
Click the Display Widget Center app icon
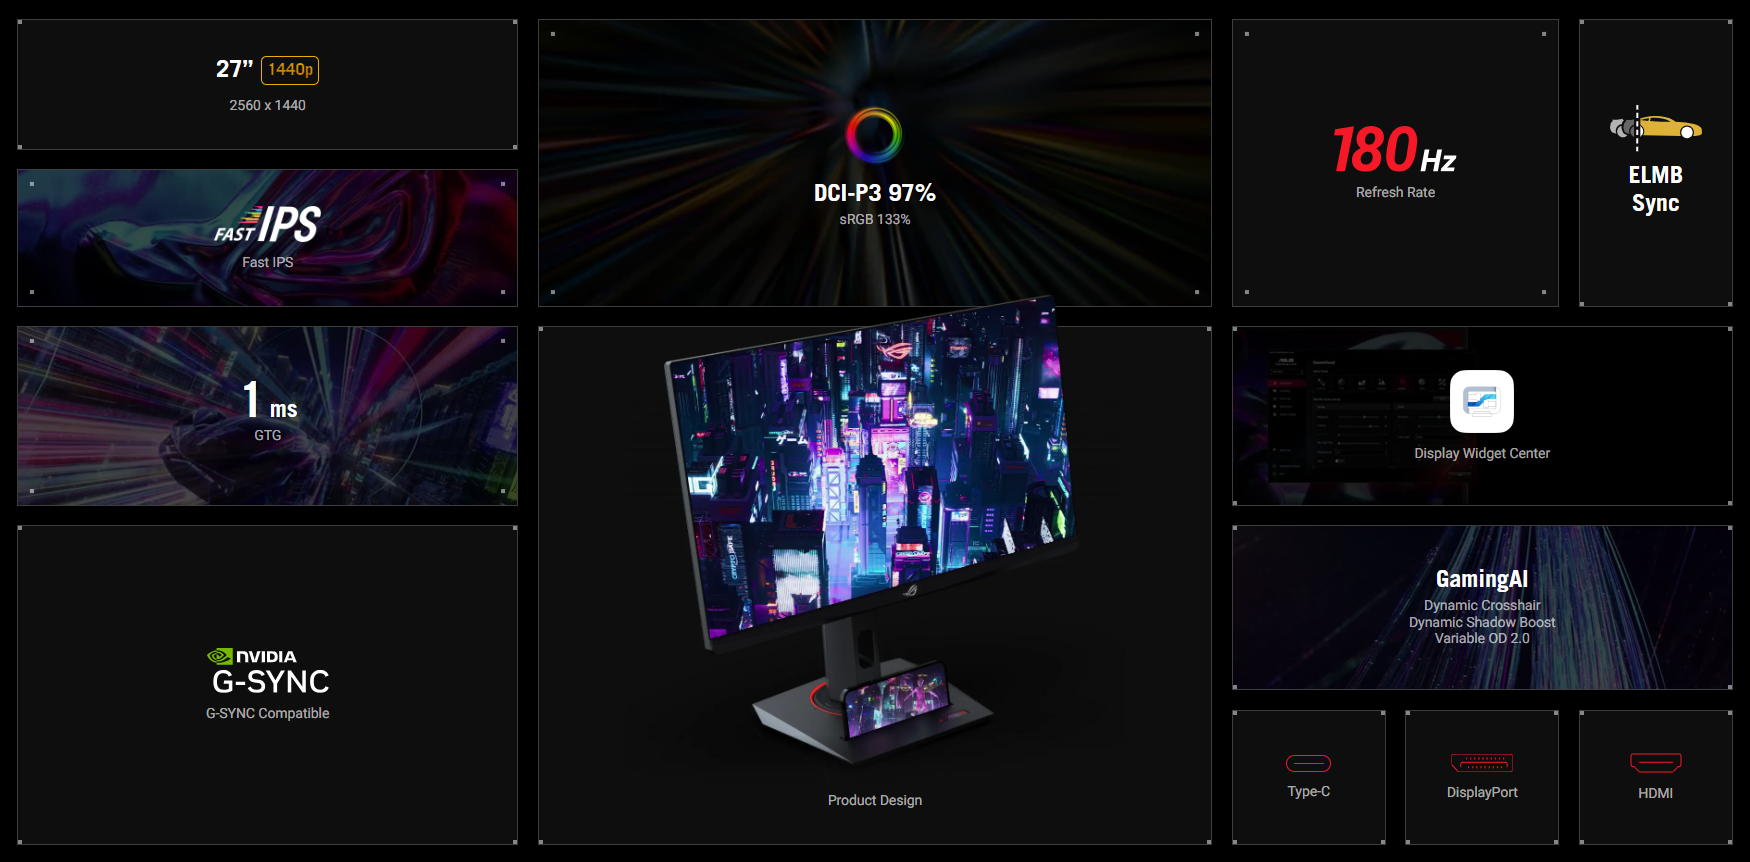[x=1481, y=401]
